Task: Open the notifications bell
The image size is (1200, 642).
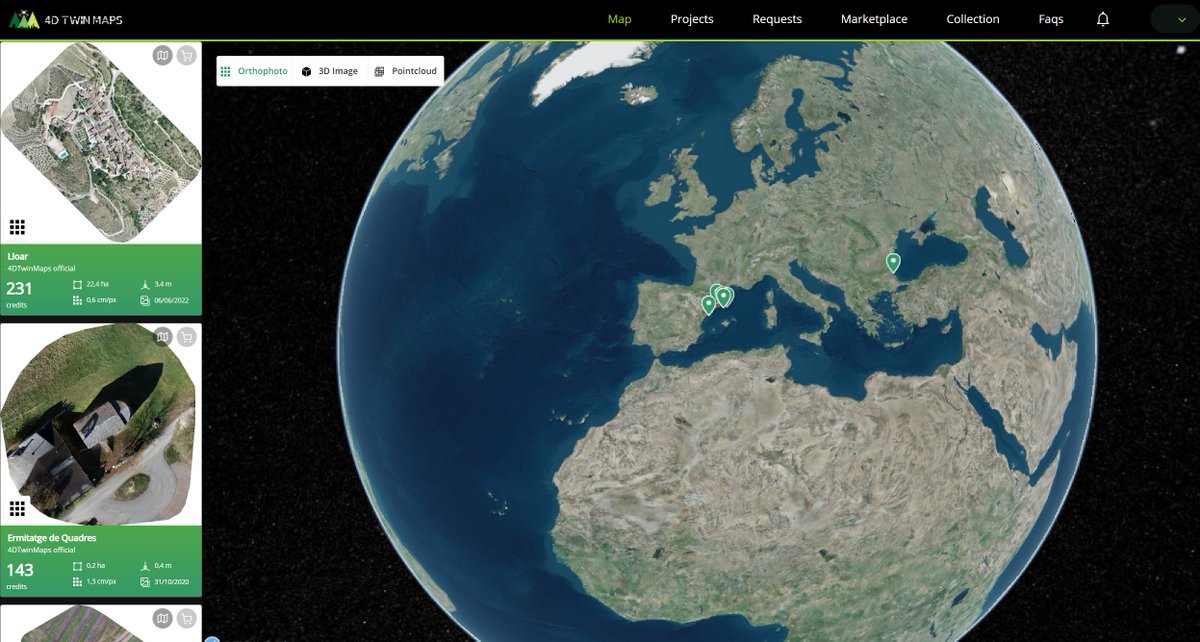Action: pyautogui.click(x=1103, y=19)
